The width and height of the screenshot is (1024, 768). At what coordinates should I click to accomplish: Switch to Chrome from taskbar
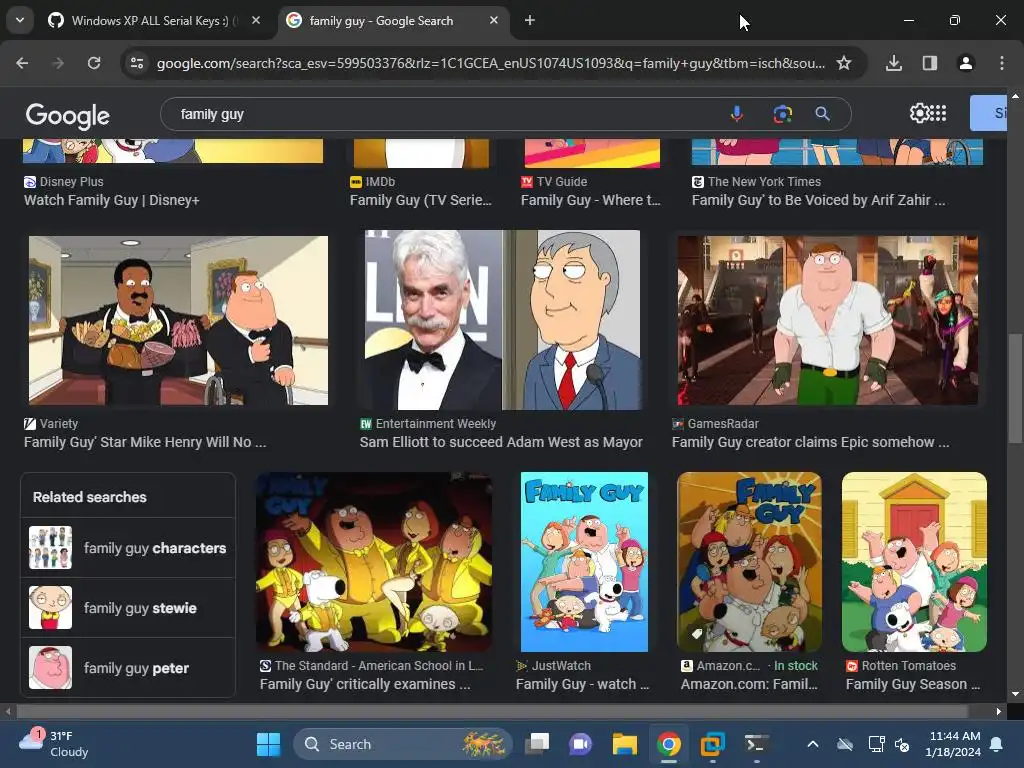tap(669, 744)
